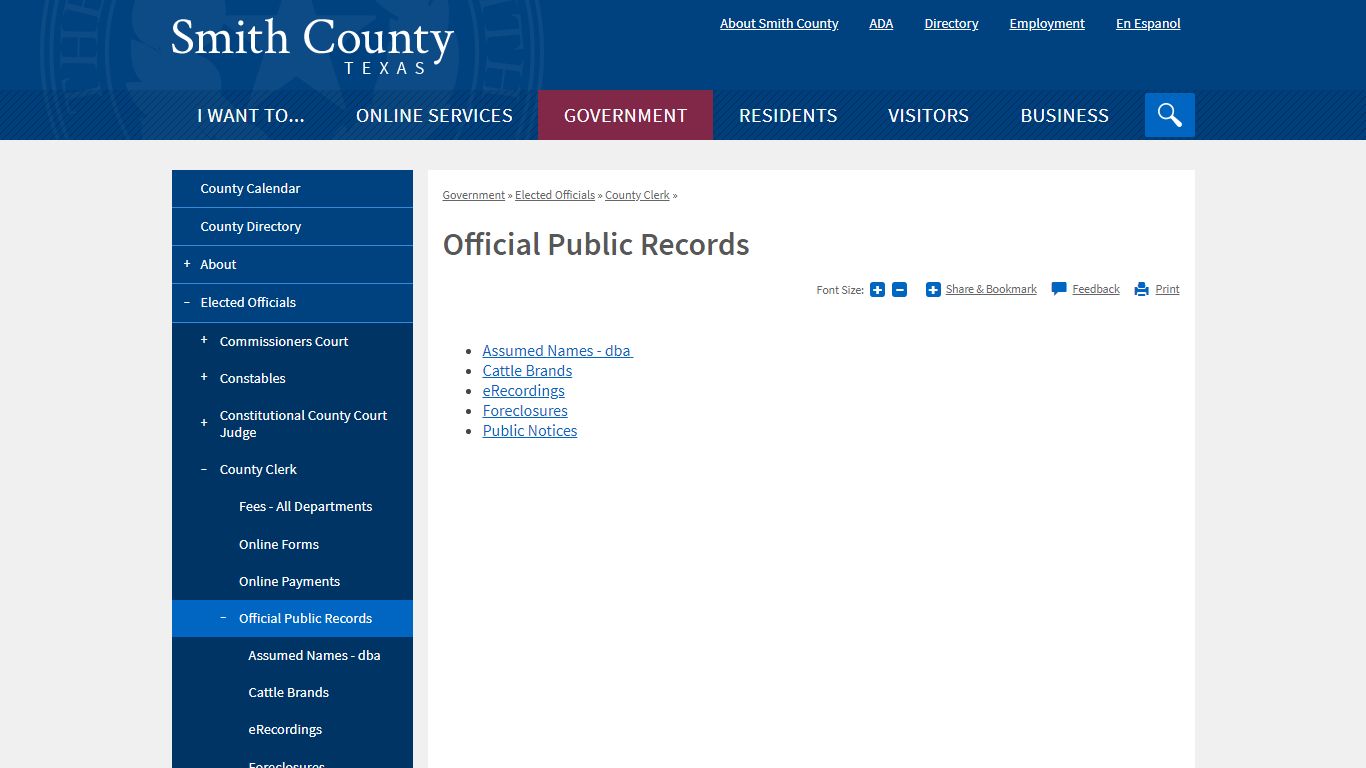1366x768 pixels.
Task: Decrease font size with minus icon
Action: [x=899, y=290]
